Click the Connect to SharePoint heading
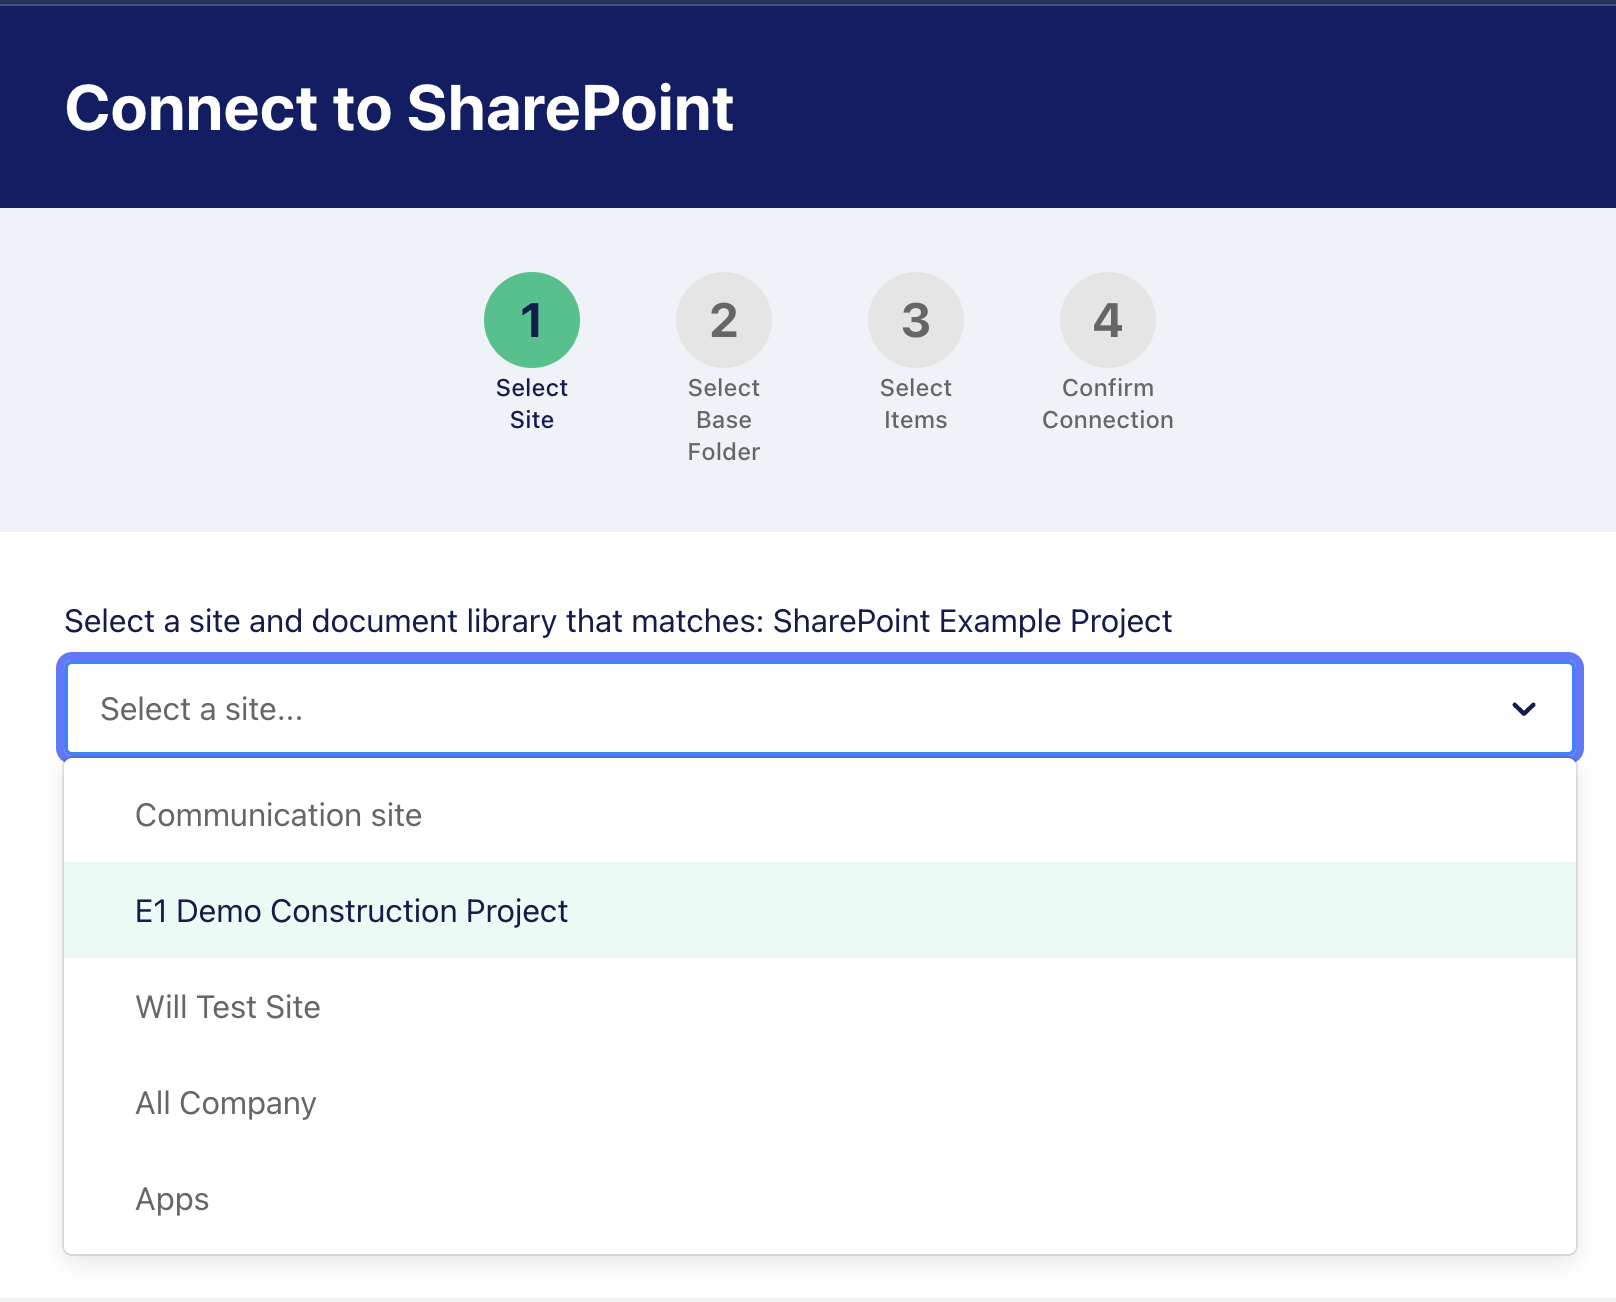Viewport: 1616px width, 1302px height. [399, 108]
